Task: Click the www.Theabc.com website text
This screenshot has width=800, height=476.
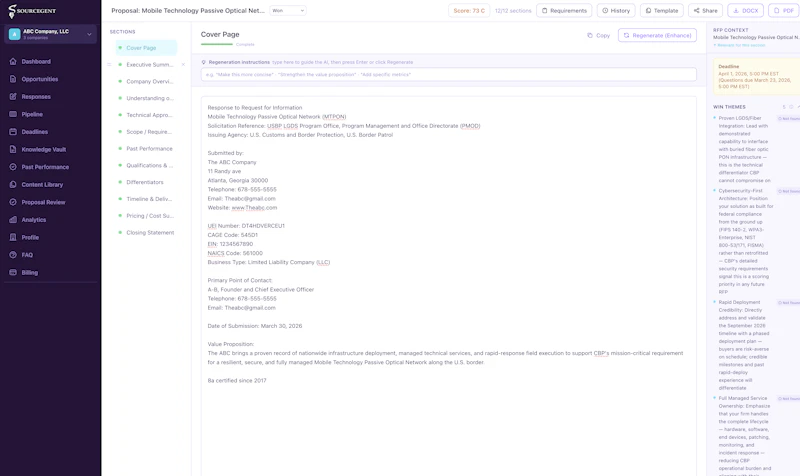Action: 254,208
